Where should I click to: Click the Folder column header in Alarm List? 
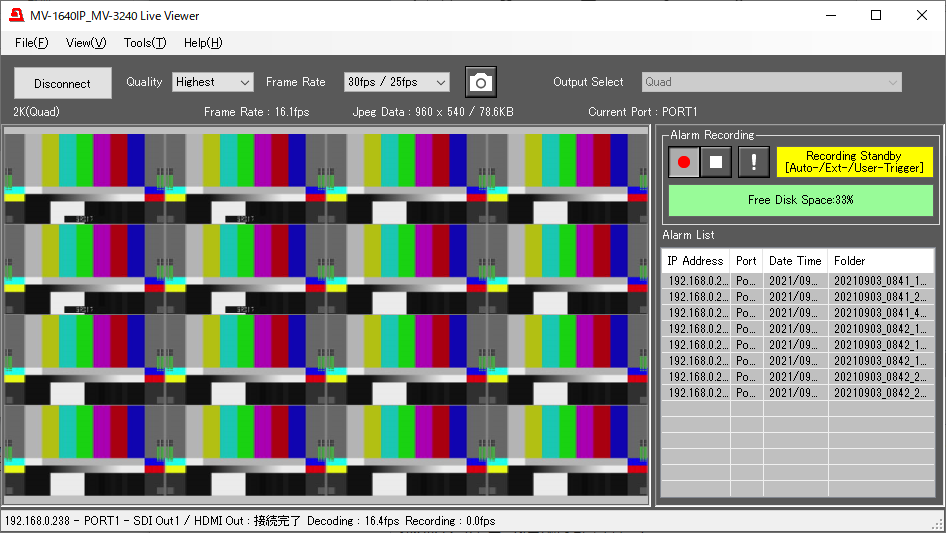pos(880,261)
